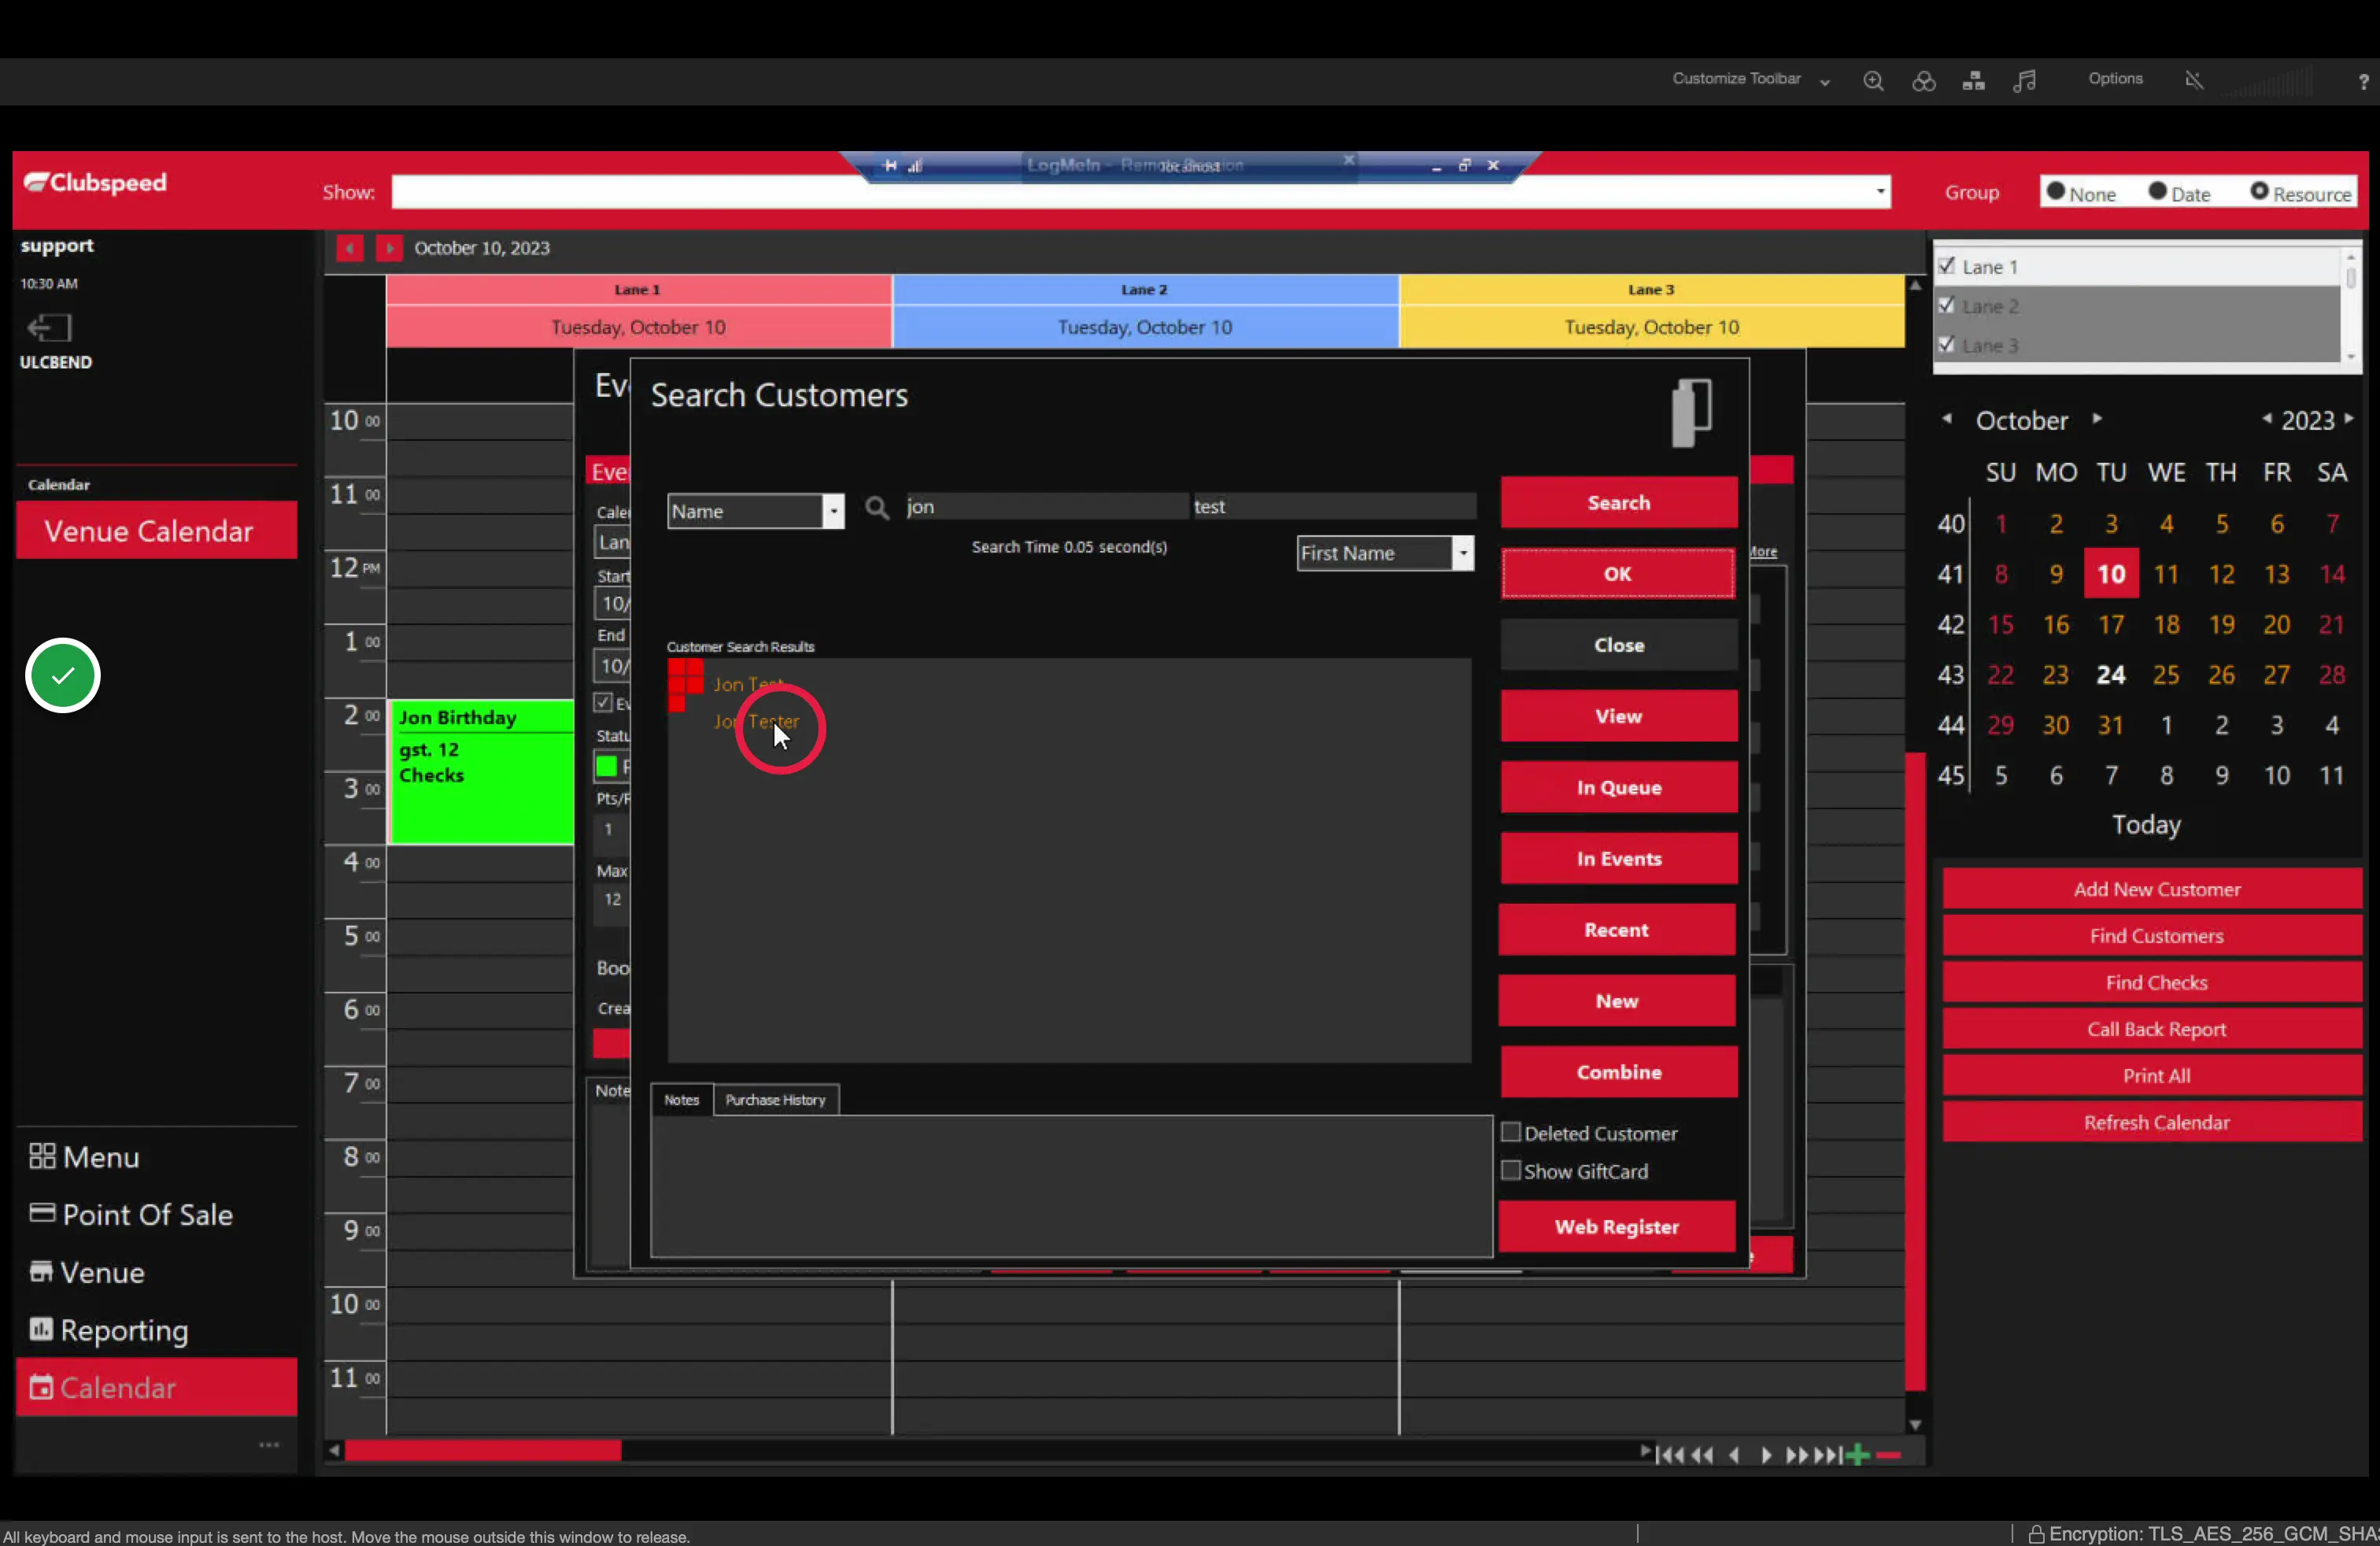2380x1546 pixels.
Task: Click the music note icon in toolbar
Action: click(x=2025, y=81)
